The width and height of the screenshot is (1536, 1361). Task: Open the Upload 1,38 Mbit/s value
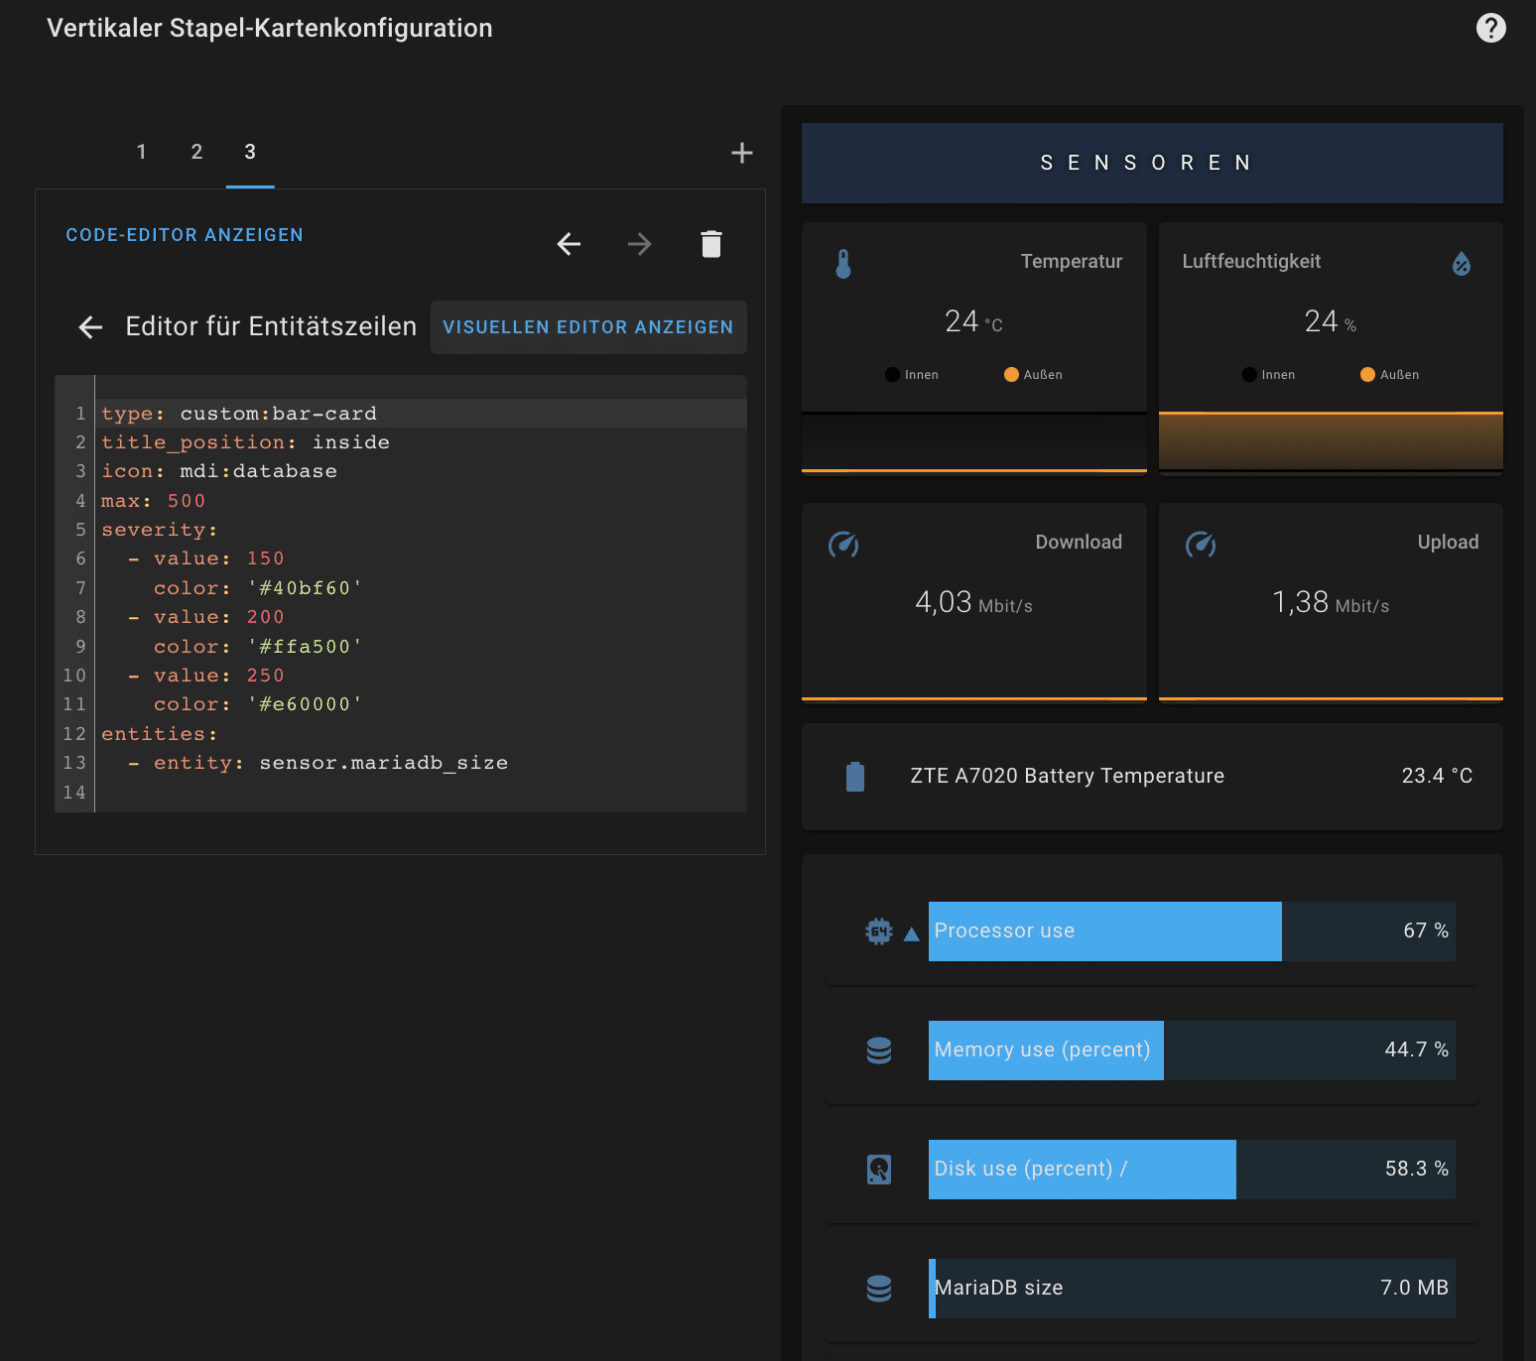[1330, 602]
